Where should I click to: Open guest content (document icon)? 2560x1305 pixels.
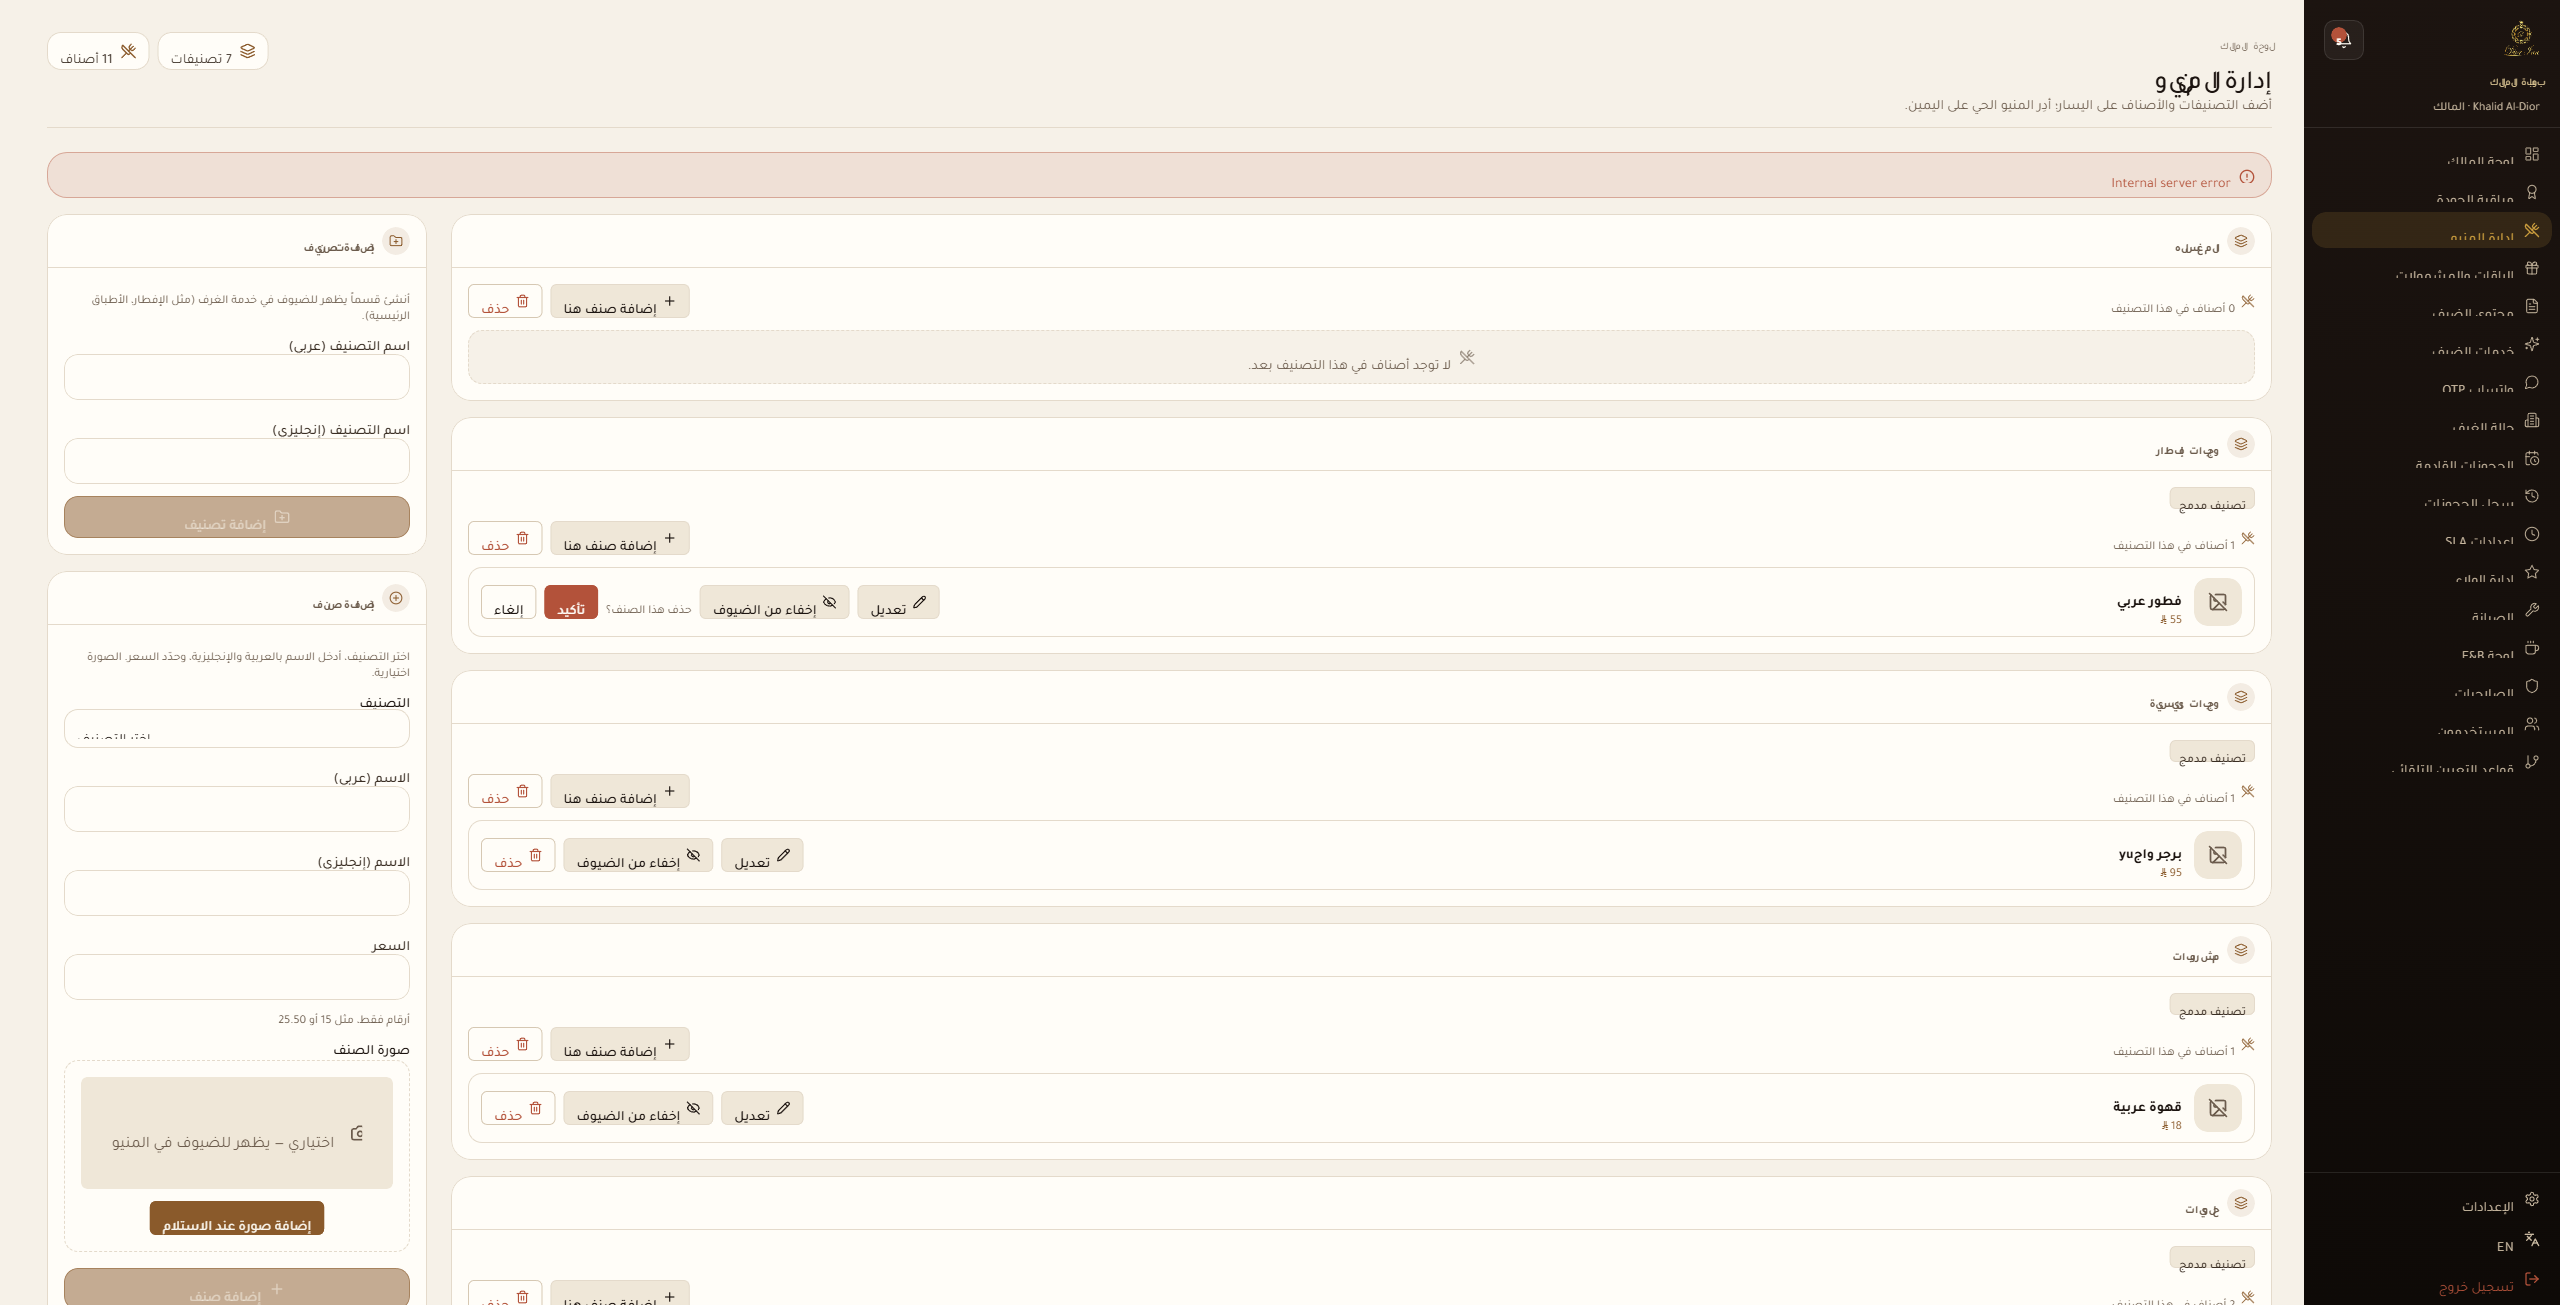(2432, 306)
